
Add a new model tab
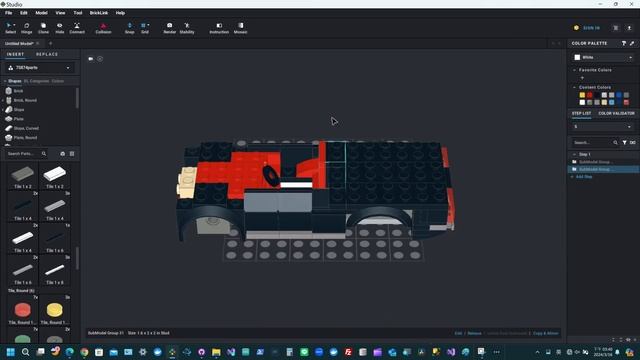pos(51,43)
